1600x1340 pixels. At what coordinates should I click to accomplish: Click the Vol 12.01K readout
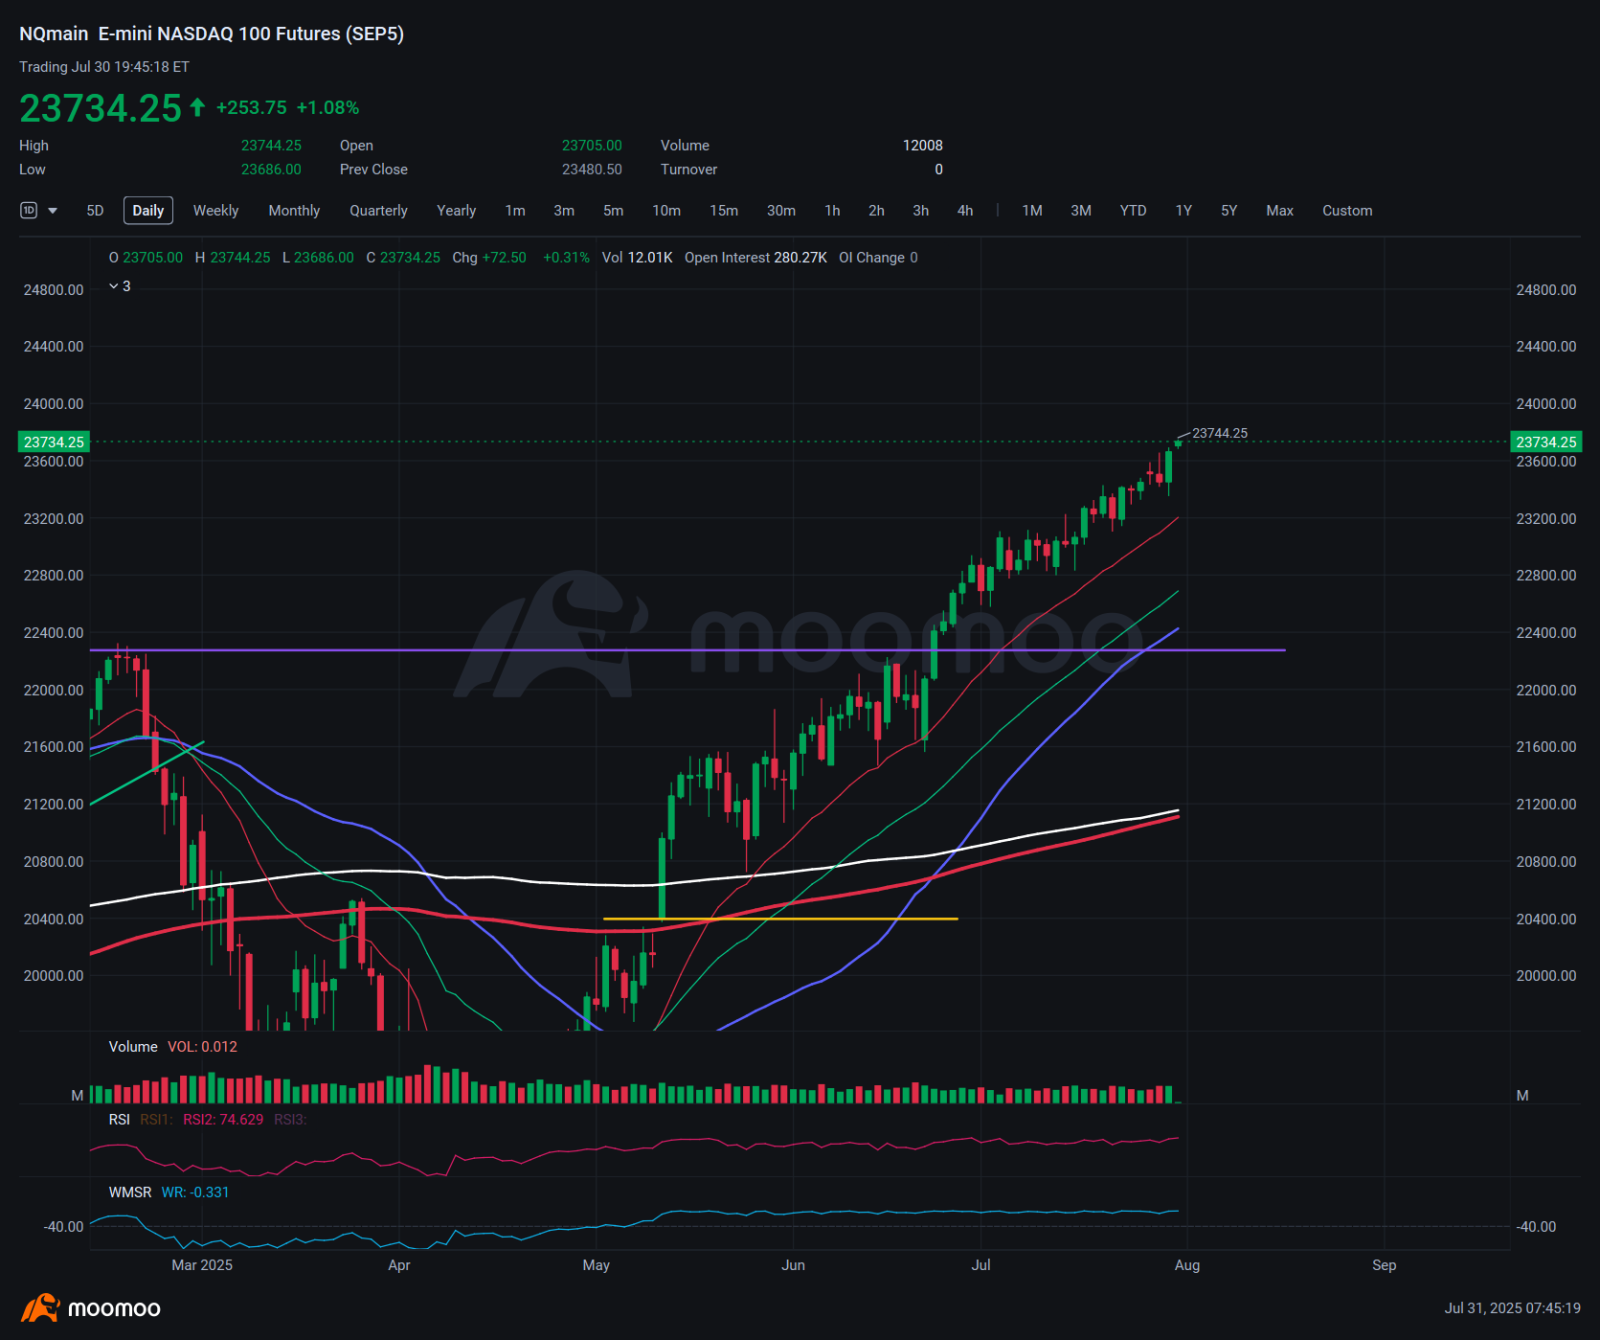point(637,257)
